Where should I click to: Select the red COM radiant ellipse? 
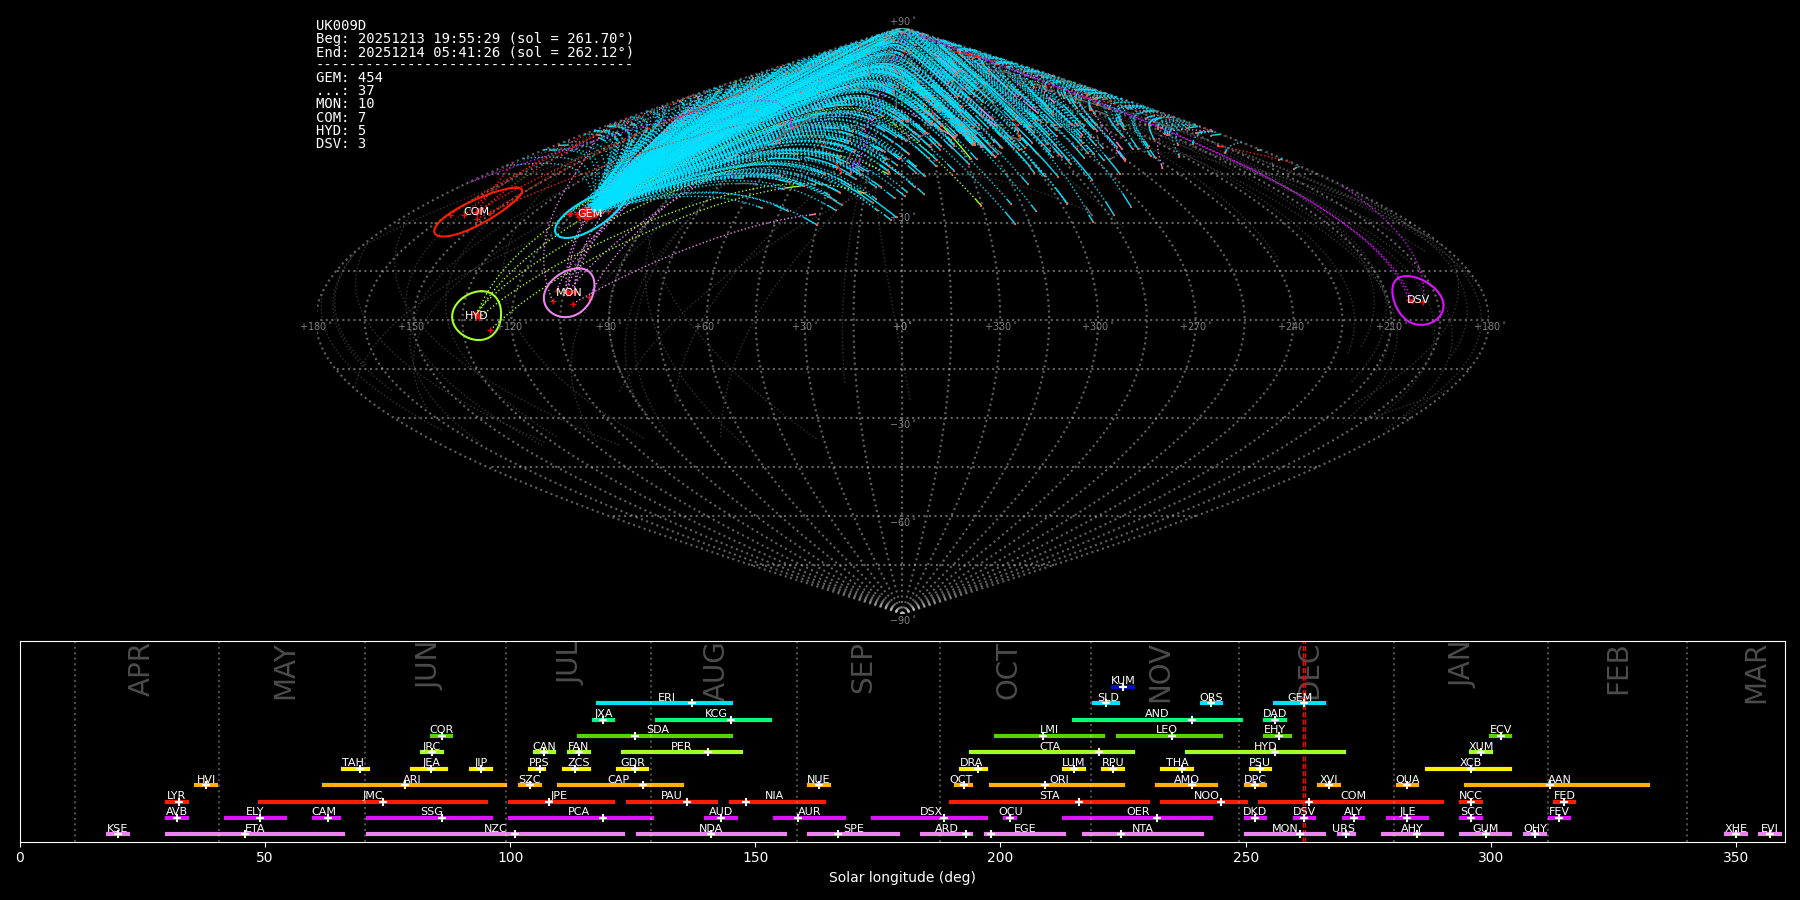coord(477,212)
